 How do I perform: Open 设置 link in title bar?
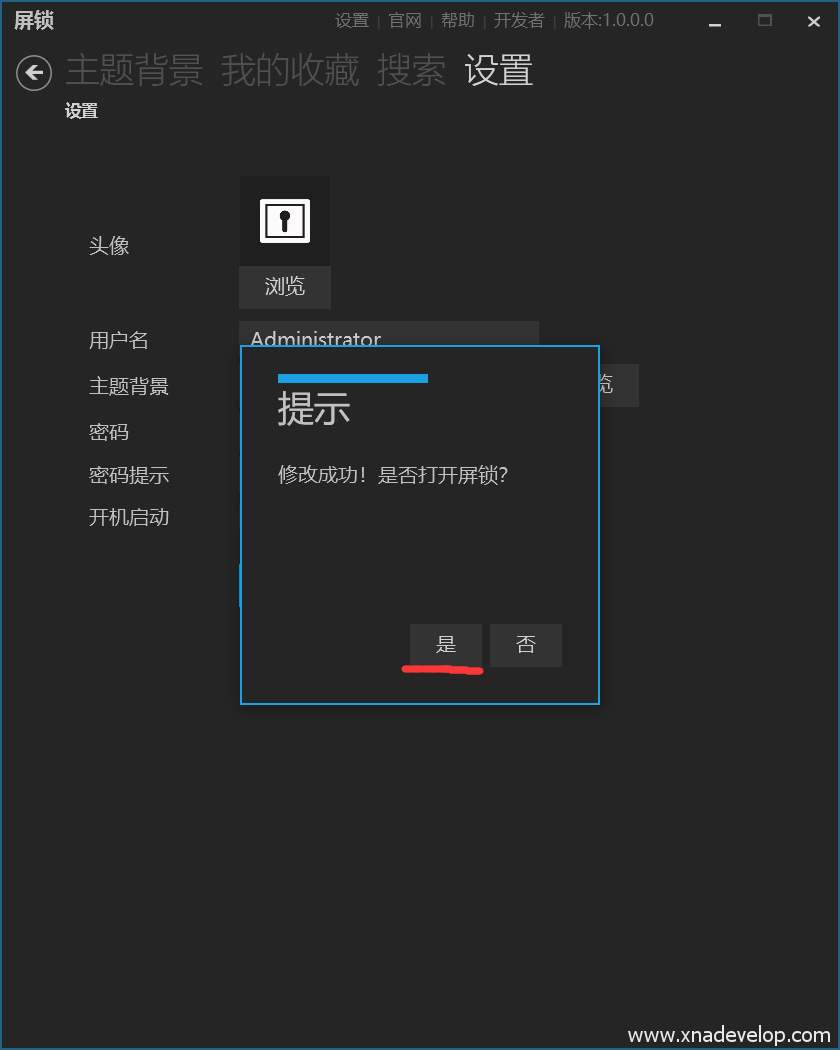click(x=352, y=21)
